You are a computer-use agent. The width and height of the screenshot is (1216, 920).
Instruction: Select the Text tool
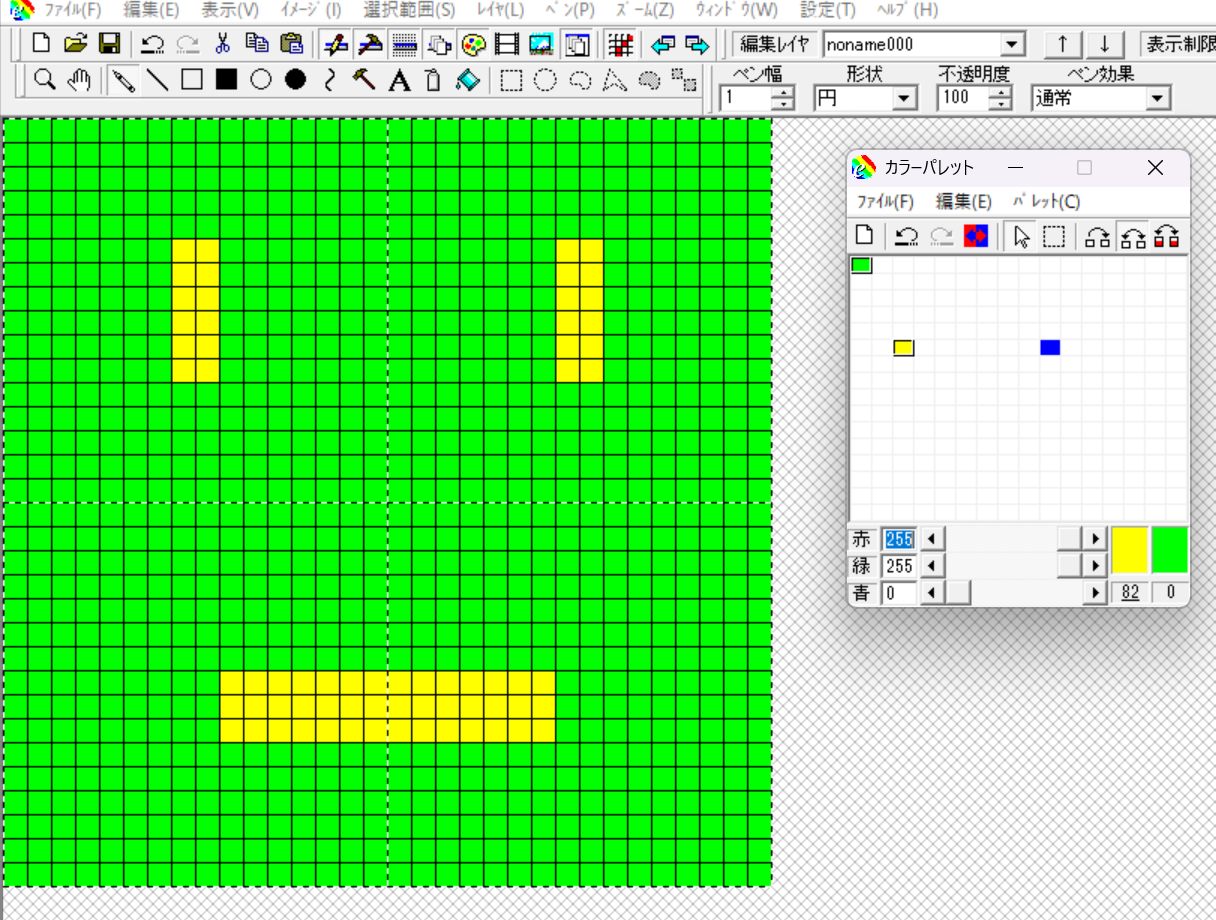(399, 80)
